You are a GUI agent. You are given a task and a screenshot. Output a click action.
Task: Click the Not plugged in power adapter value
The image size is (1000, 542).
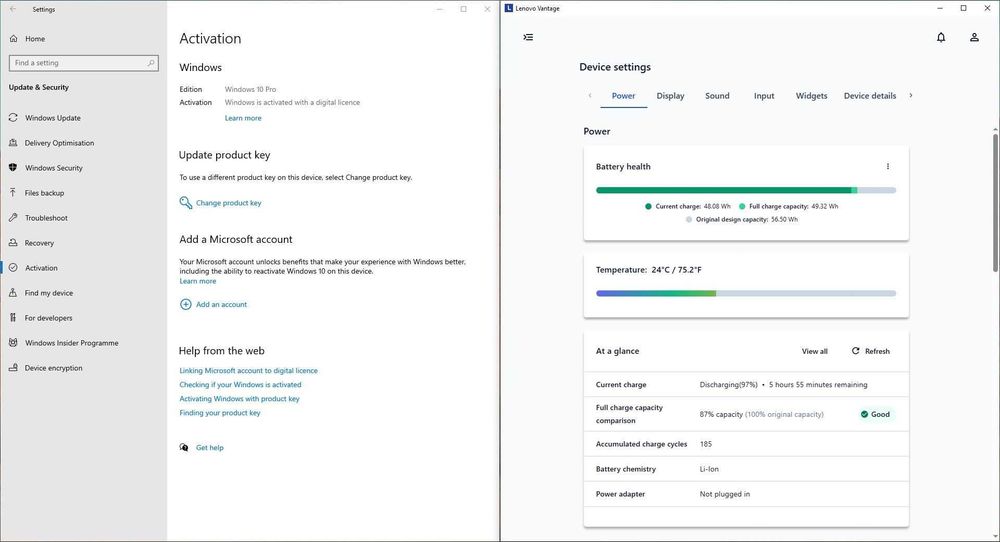724,494
